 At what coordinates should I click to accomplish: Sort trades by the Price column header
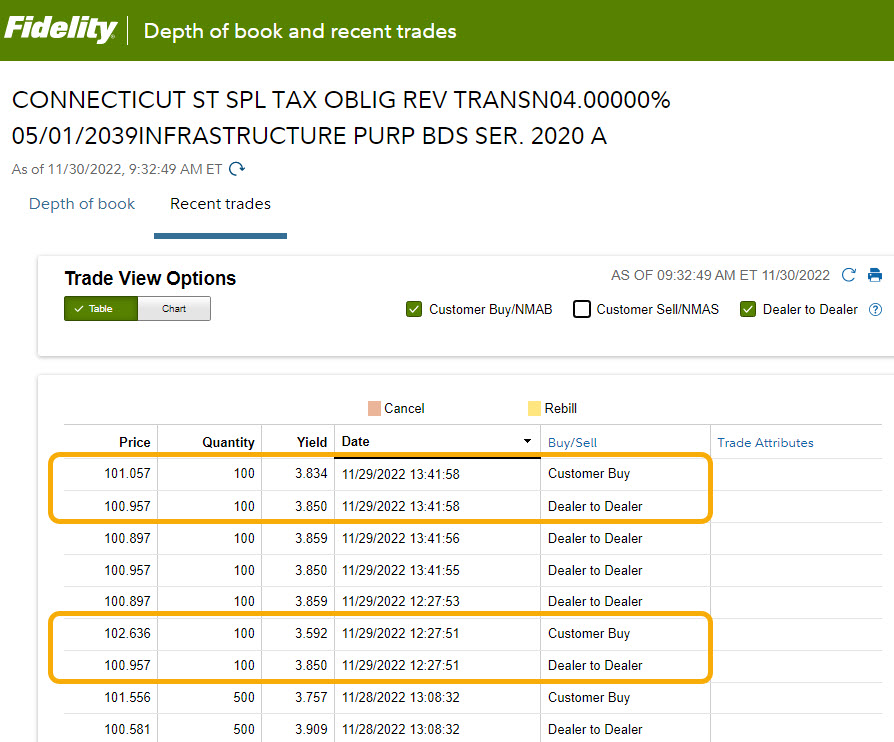(x=134, y=442)
